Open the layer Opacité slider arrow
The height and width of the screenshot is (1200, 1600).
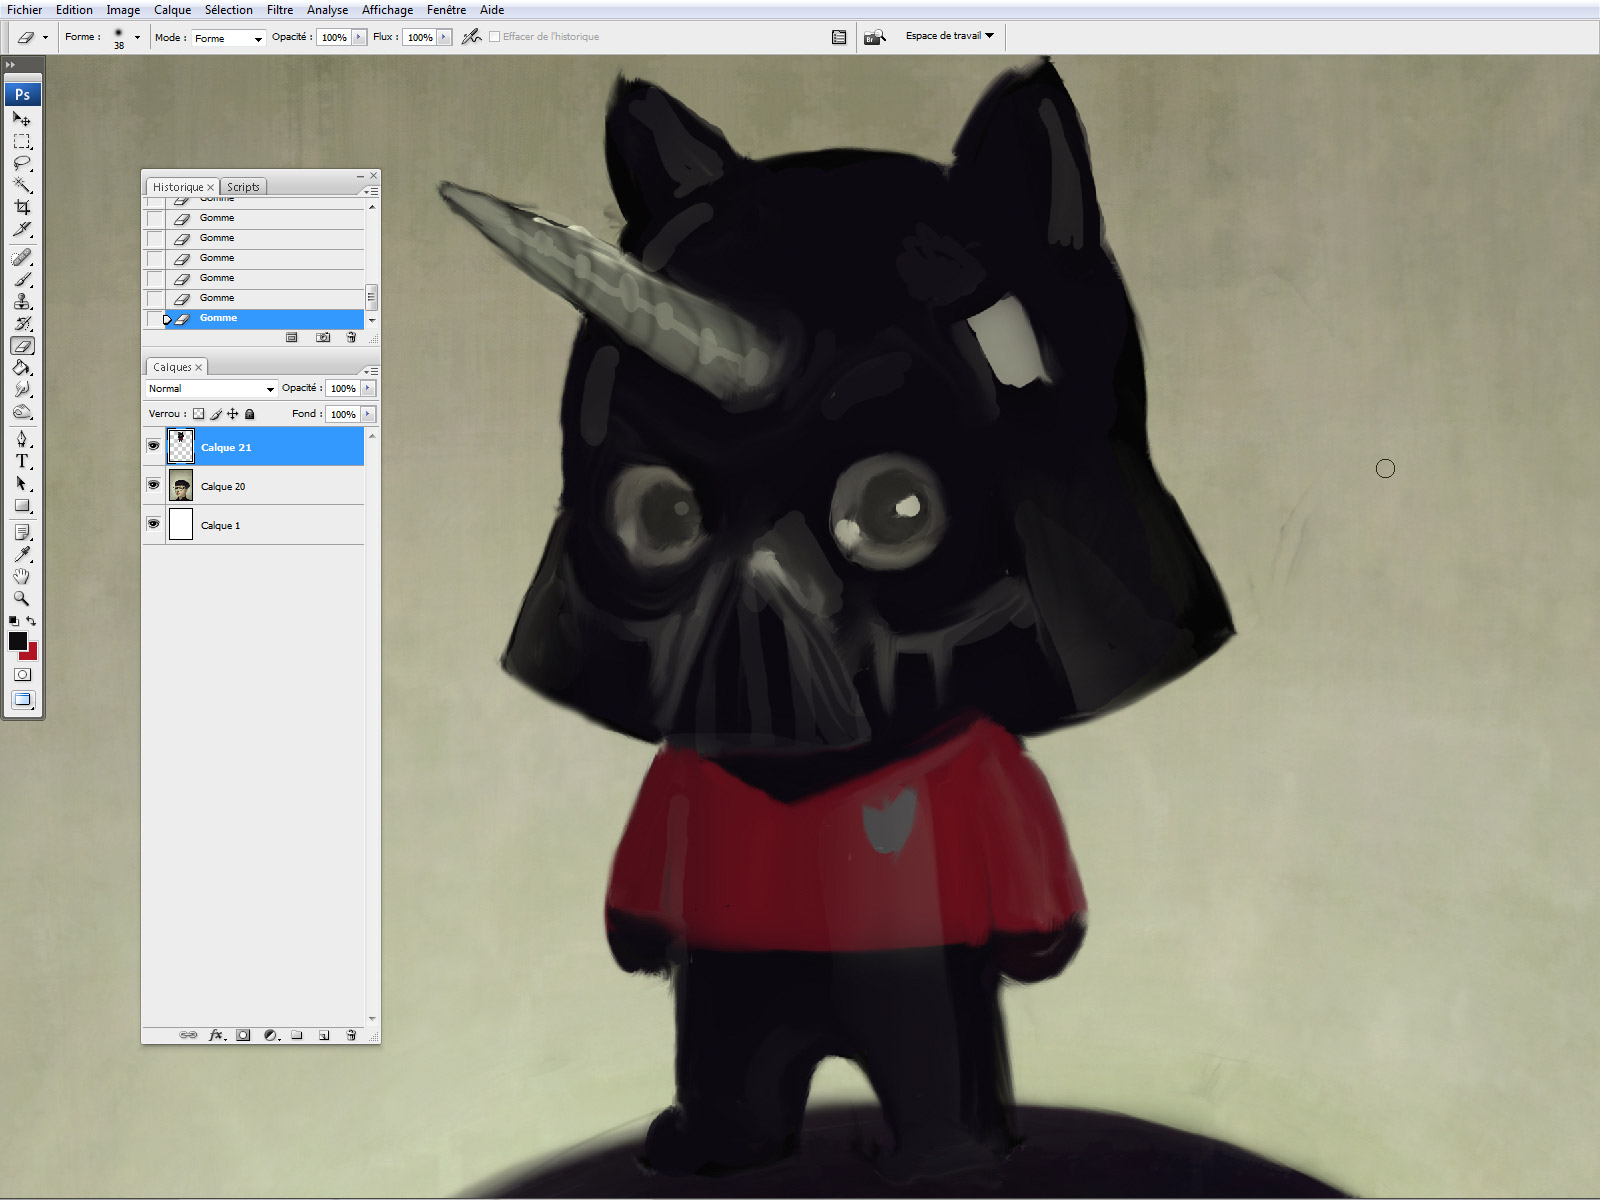coord(368,388)
